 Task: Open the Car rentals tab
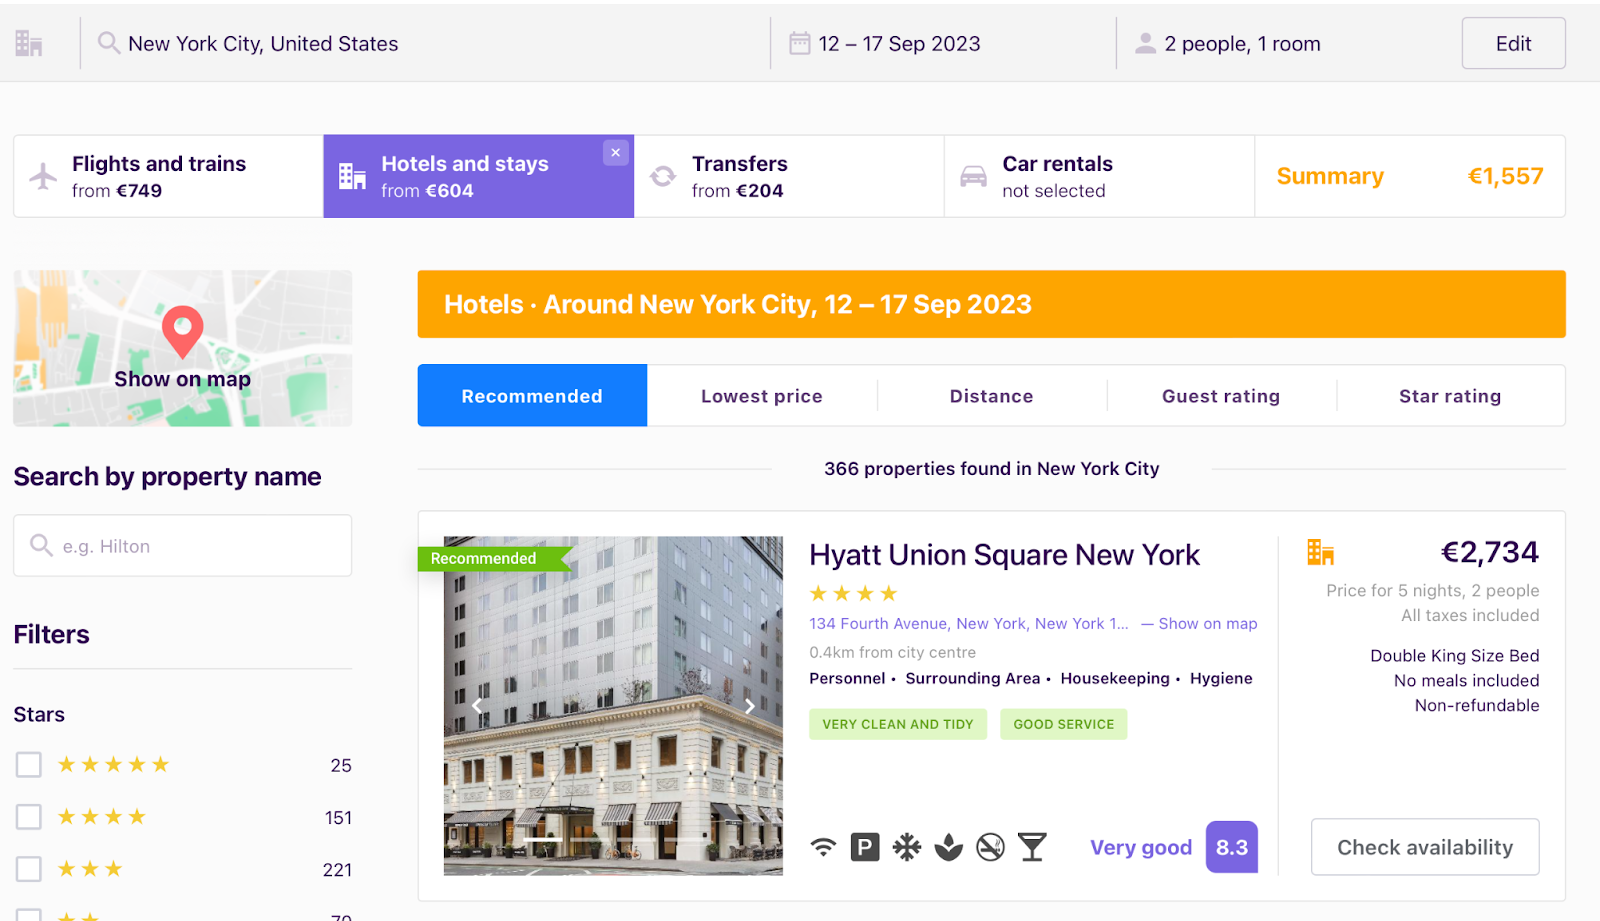click(1099, 176)
